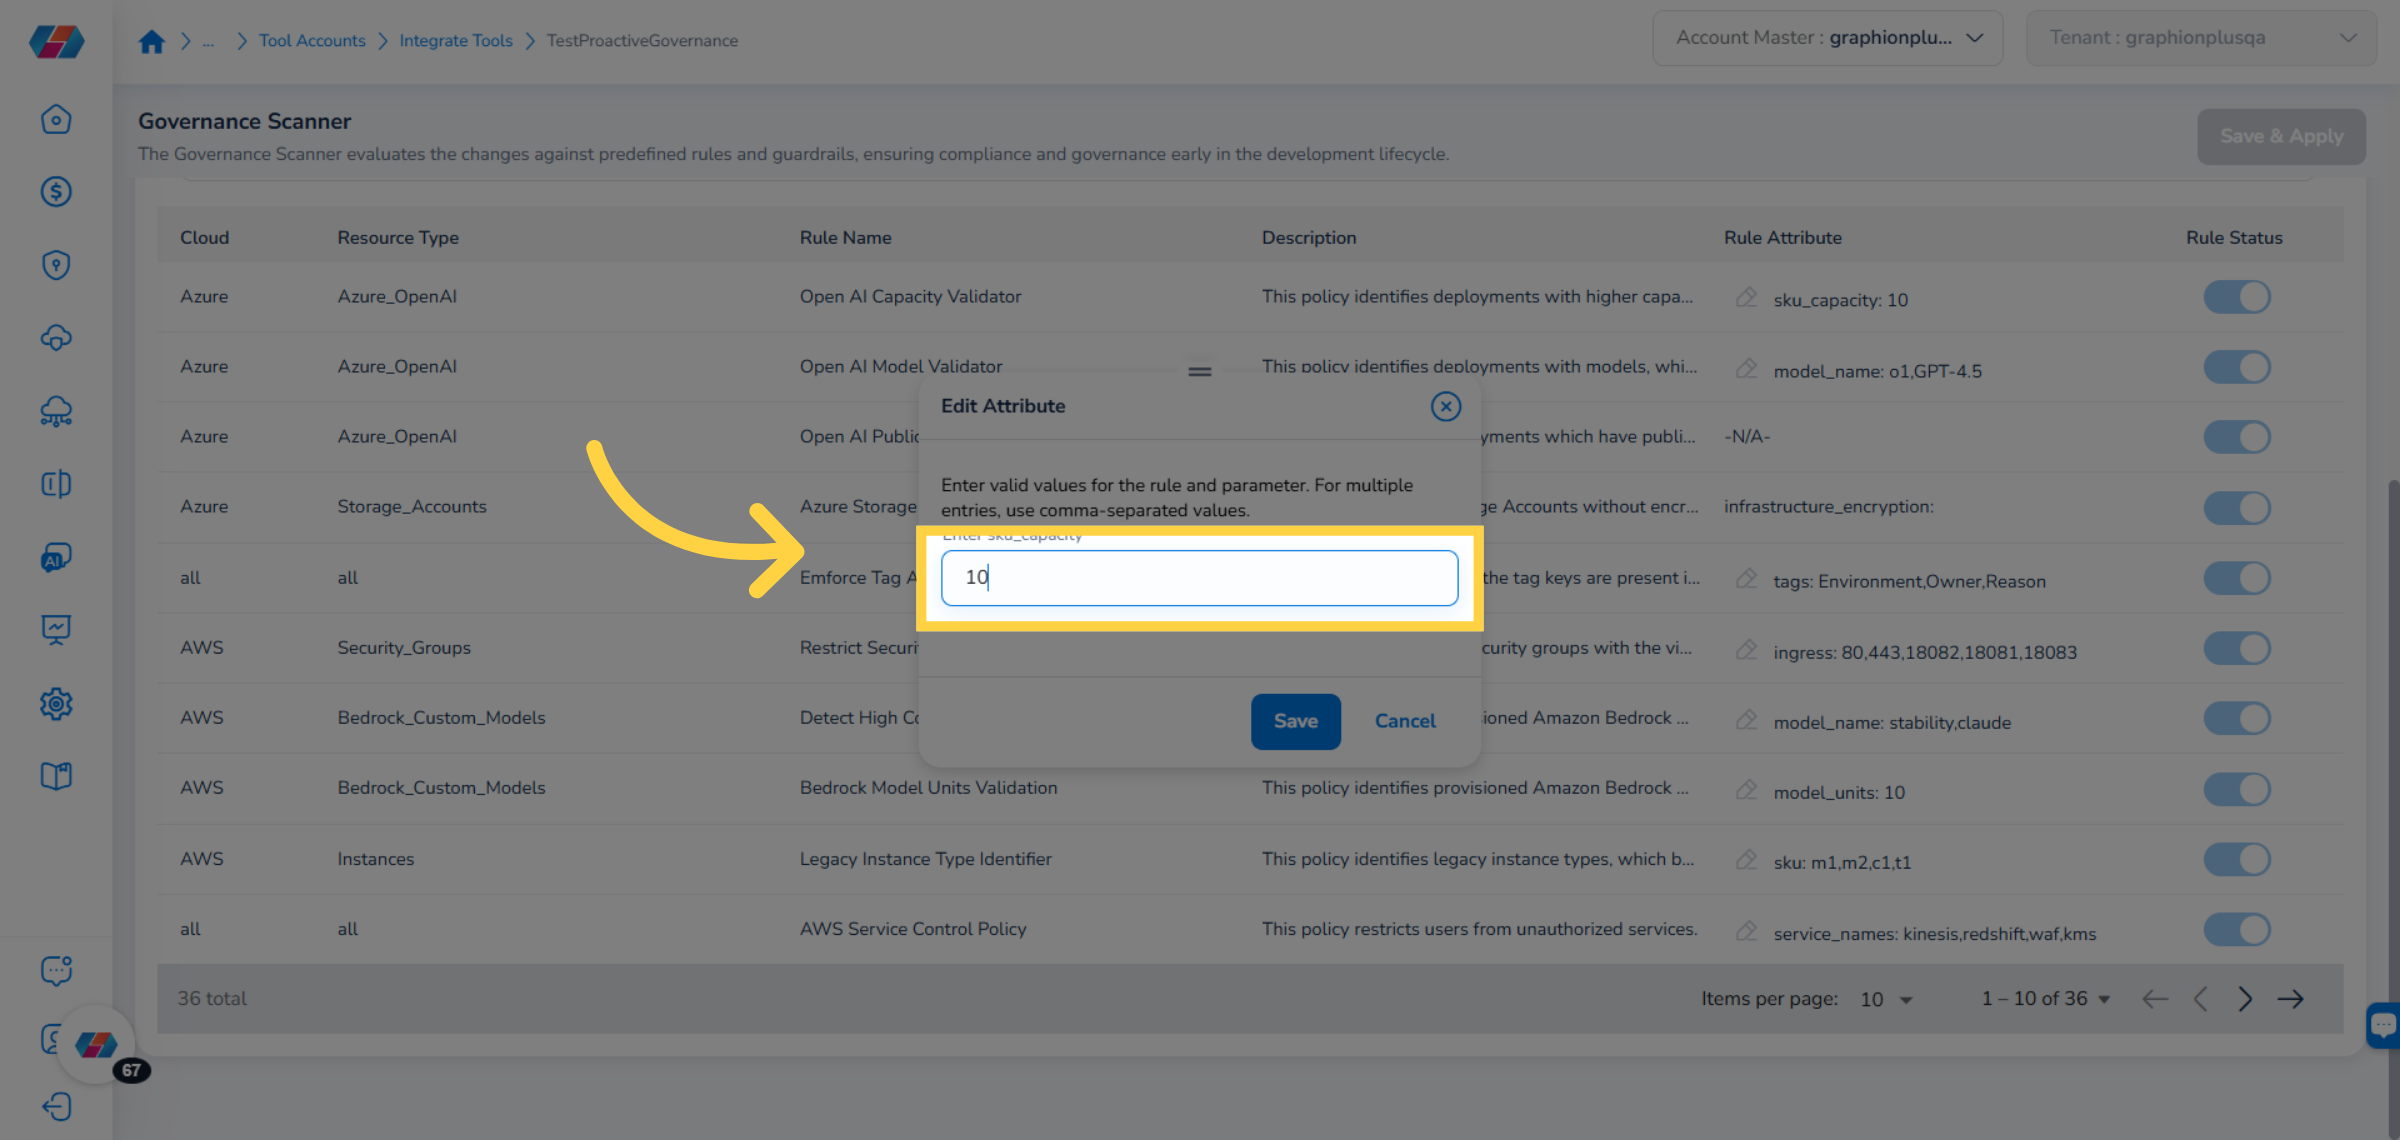
Task: Open the chat support widget
Action: 2384,1025
